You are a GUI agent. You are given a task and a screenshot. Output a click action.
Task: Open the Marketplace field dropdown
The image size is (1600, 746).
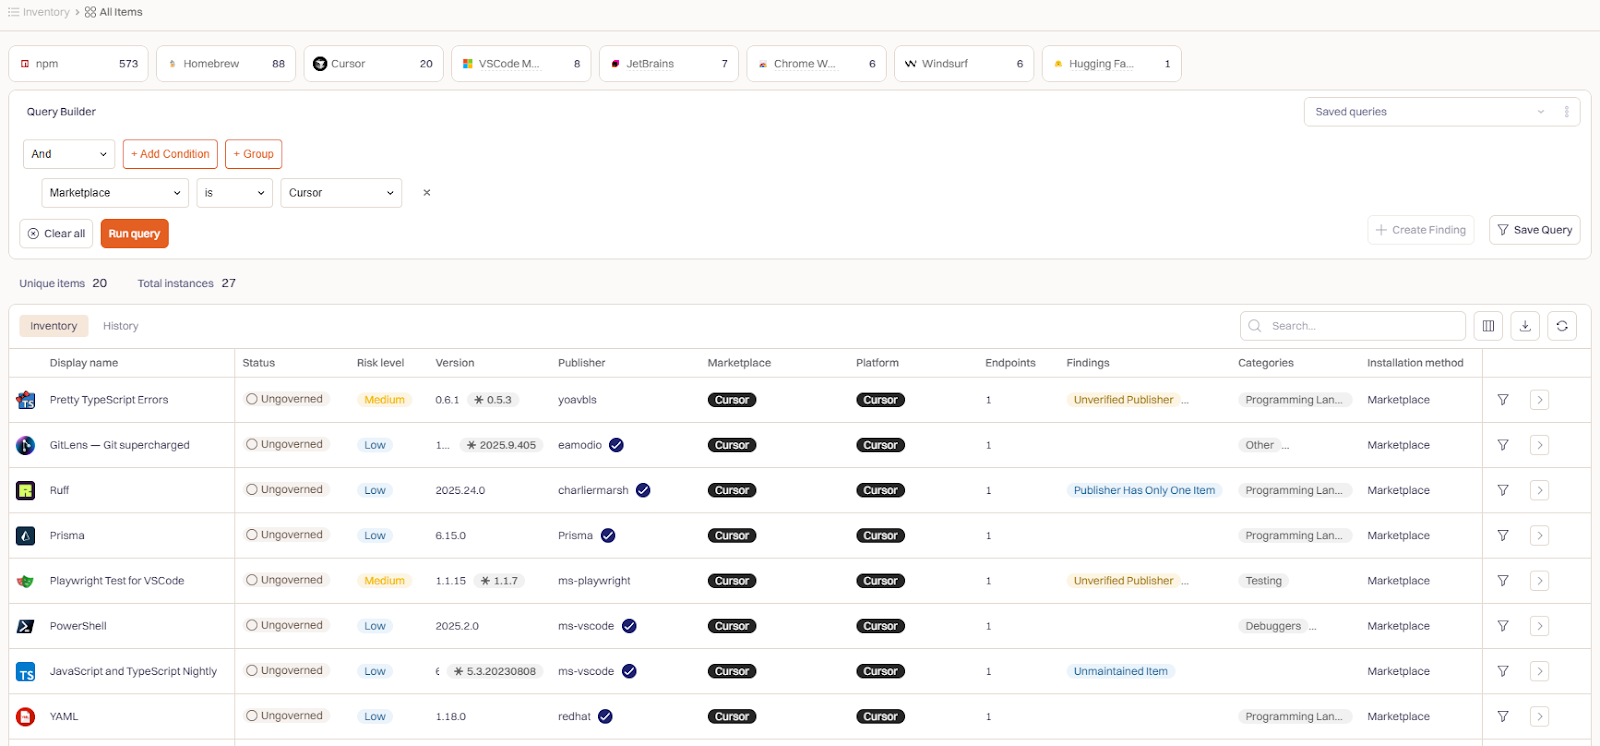click(115, 193)
